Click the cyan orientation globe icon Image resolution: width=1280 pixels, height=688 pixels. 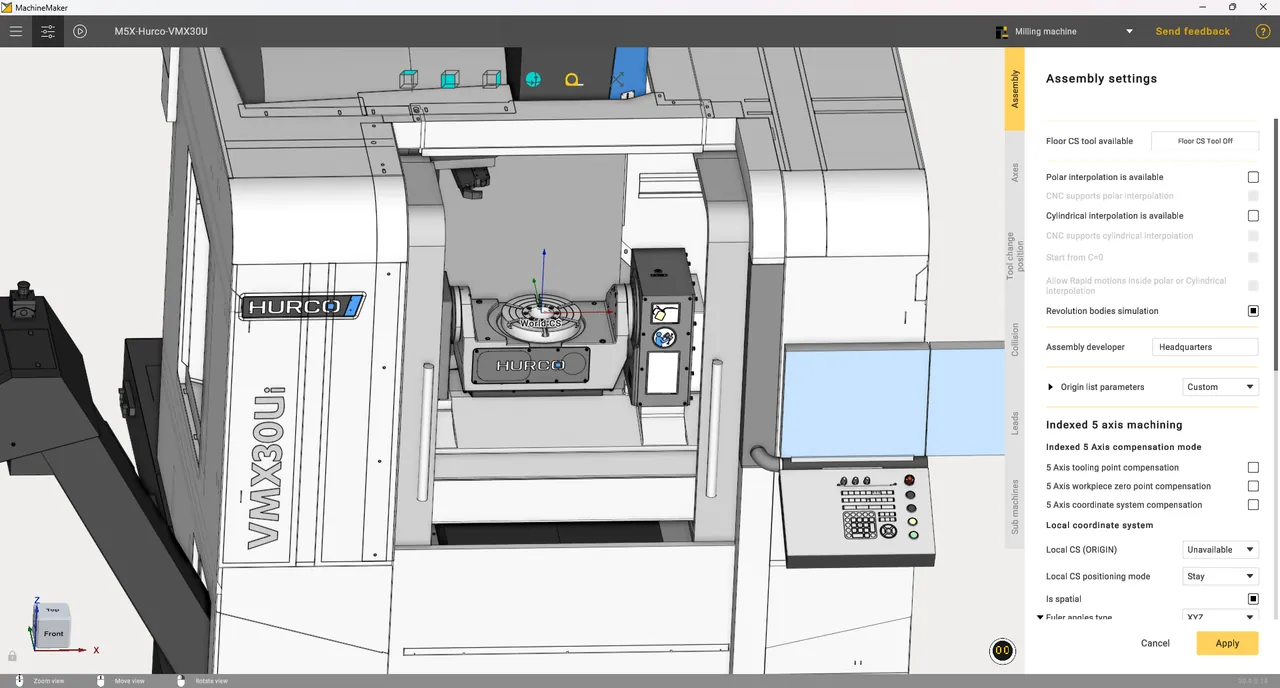pyautogui.click(x=533, y=79)
